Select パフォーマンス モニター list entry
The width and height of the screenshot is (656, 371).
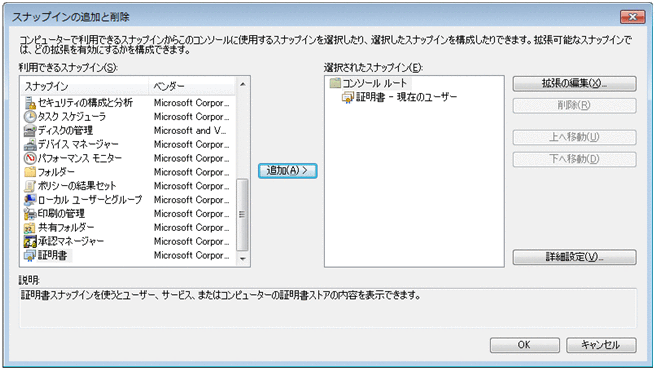[79, 158]
